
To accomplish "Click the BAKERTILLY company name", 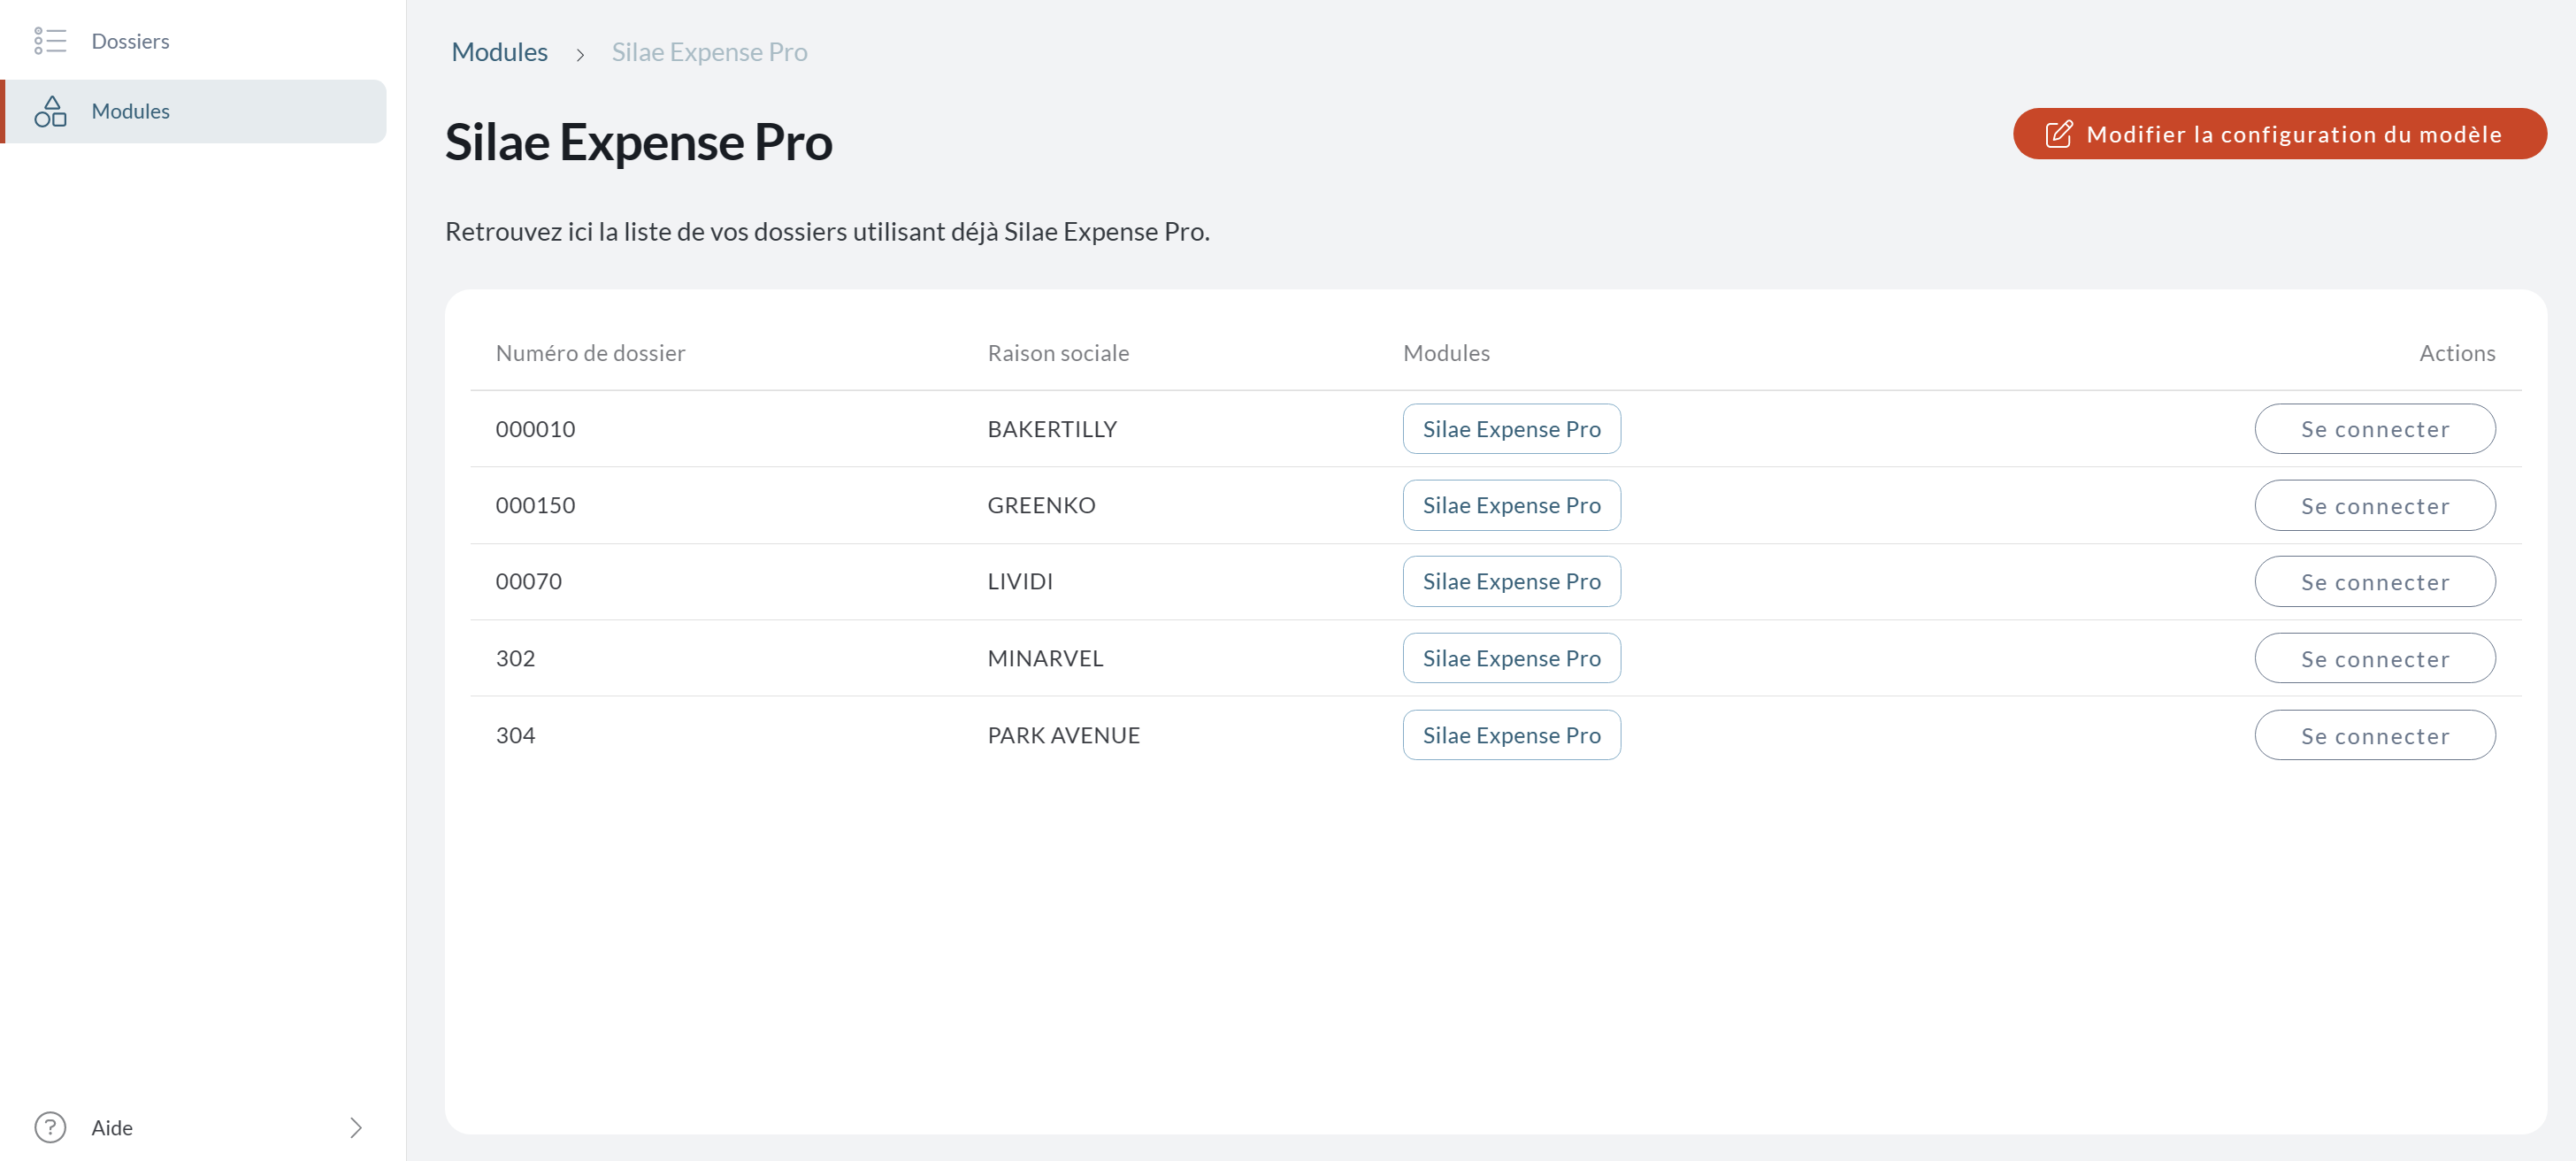I will pos(1052,429).
